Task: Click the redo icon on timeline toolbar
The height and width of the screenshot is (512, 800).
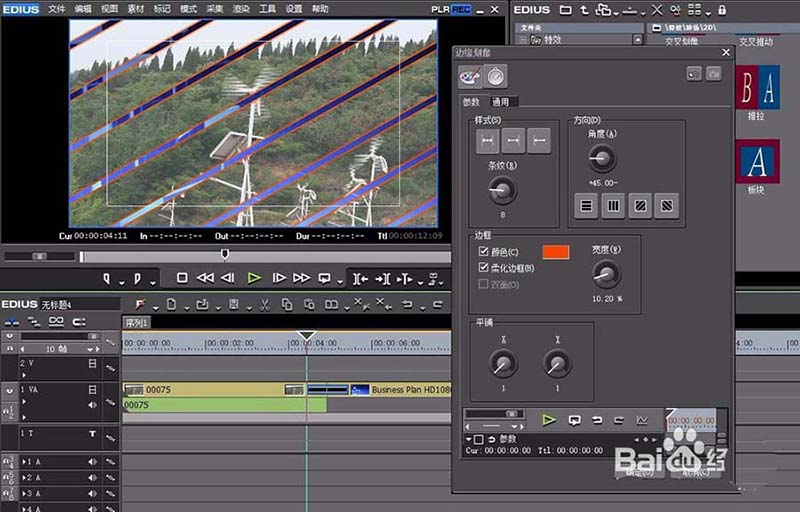Action: point(438,304)
